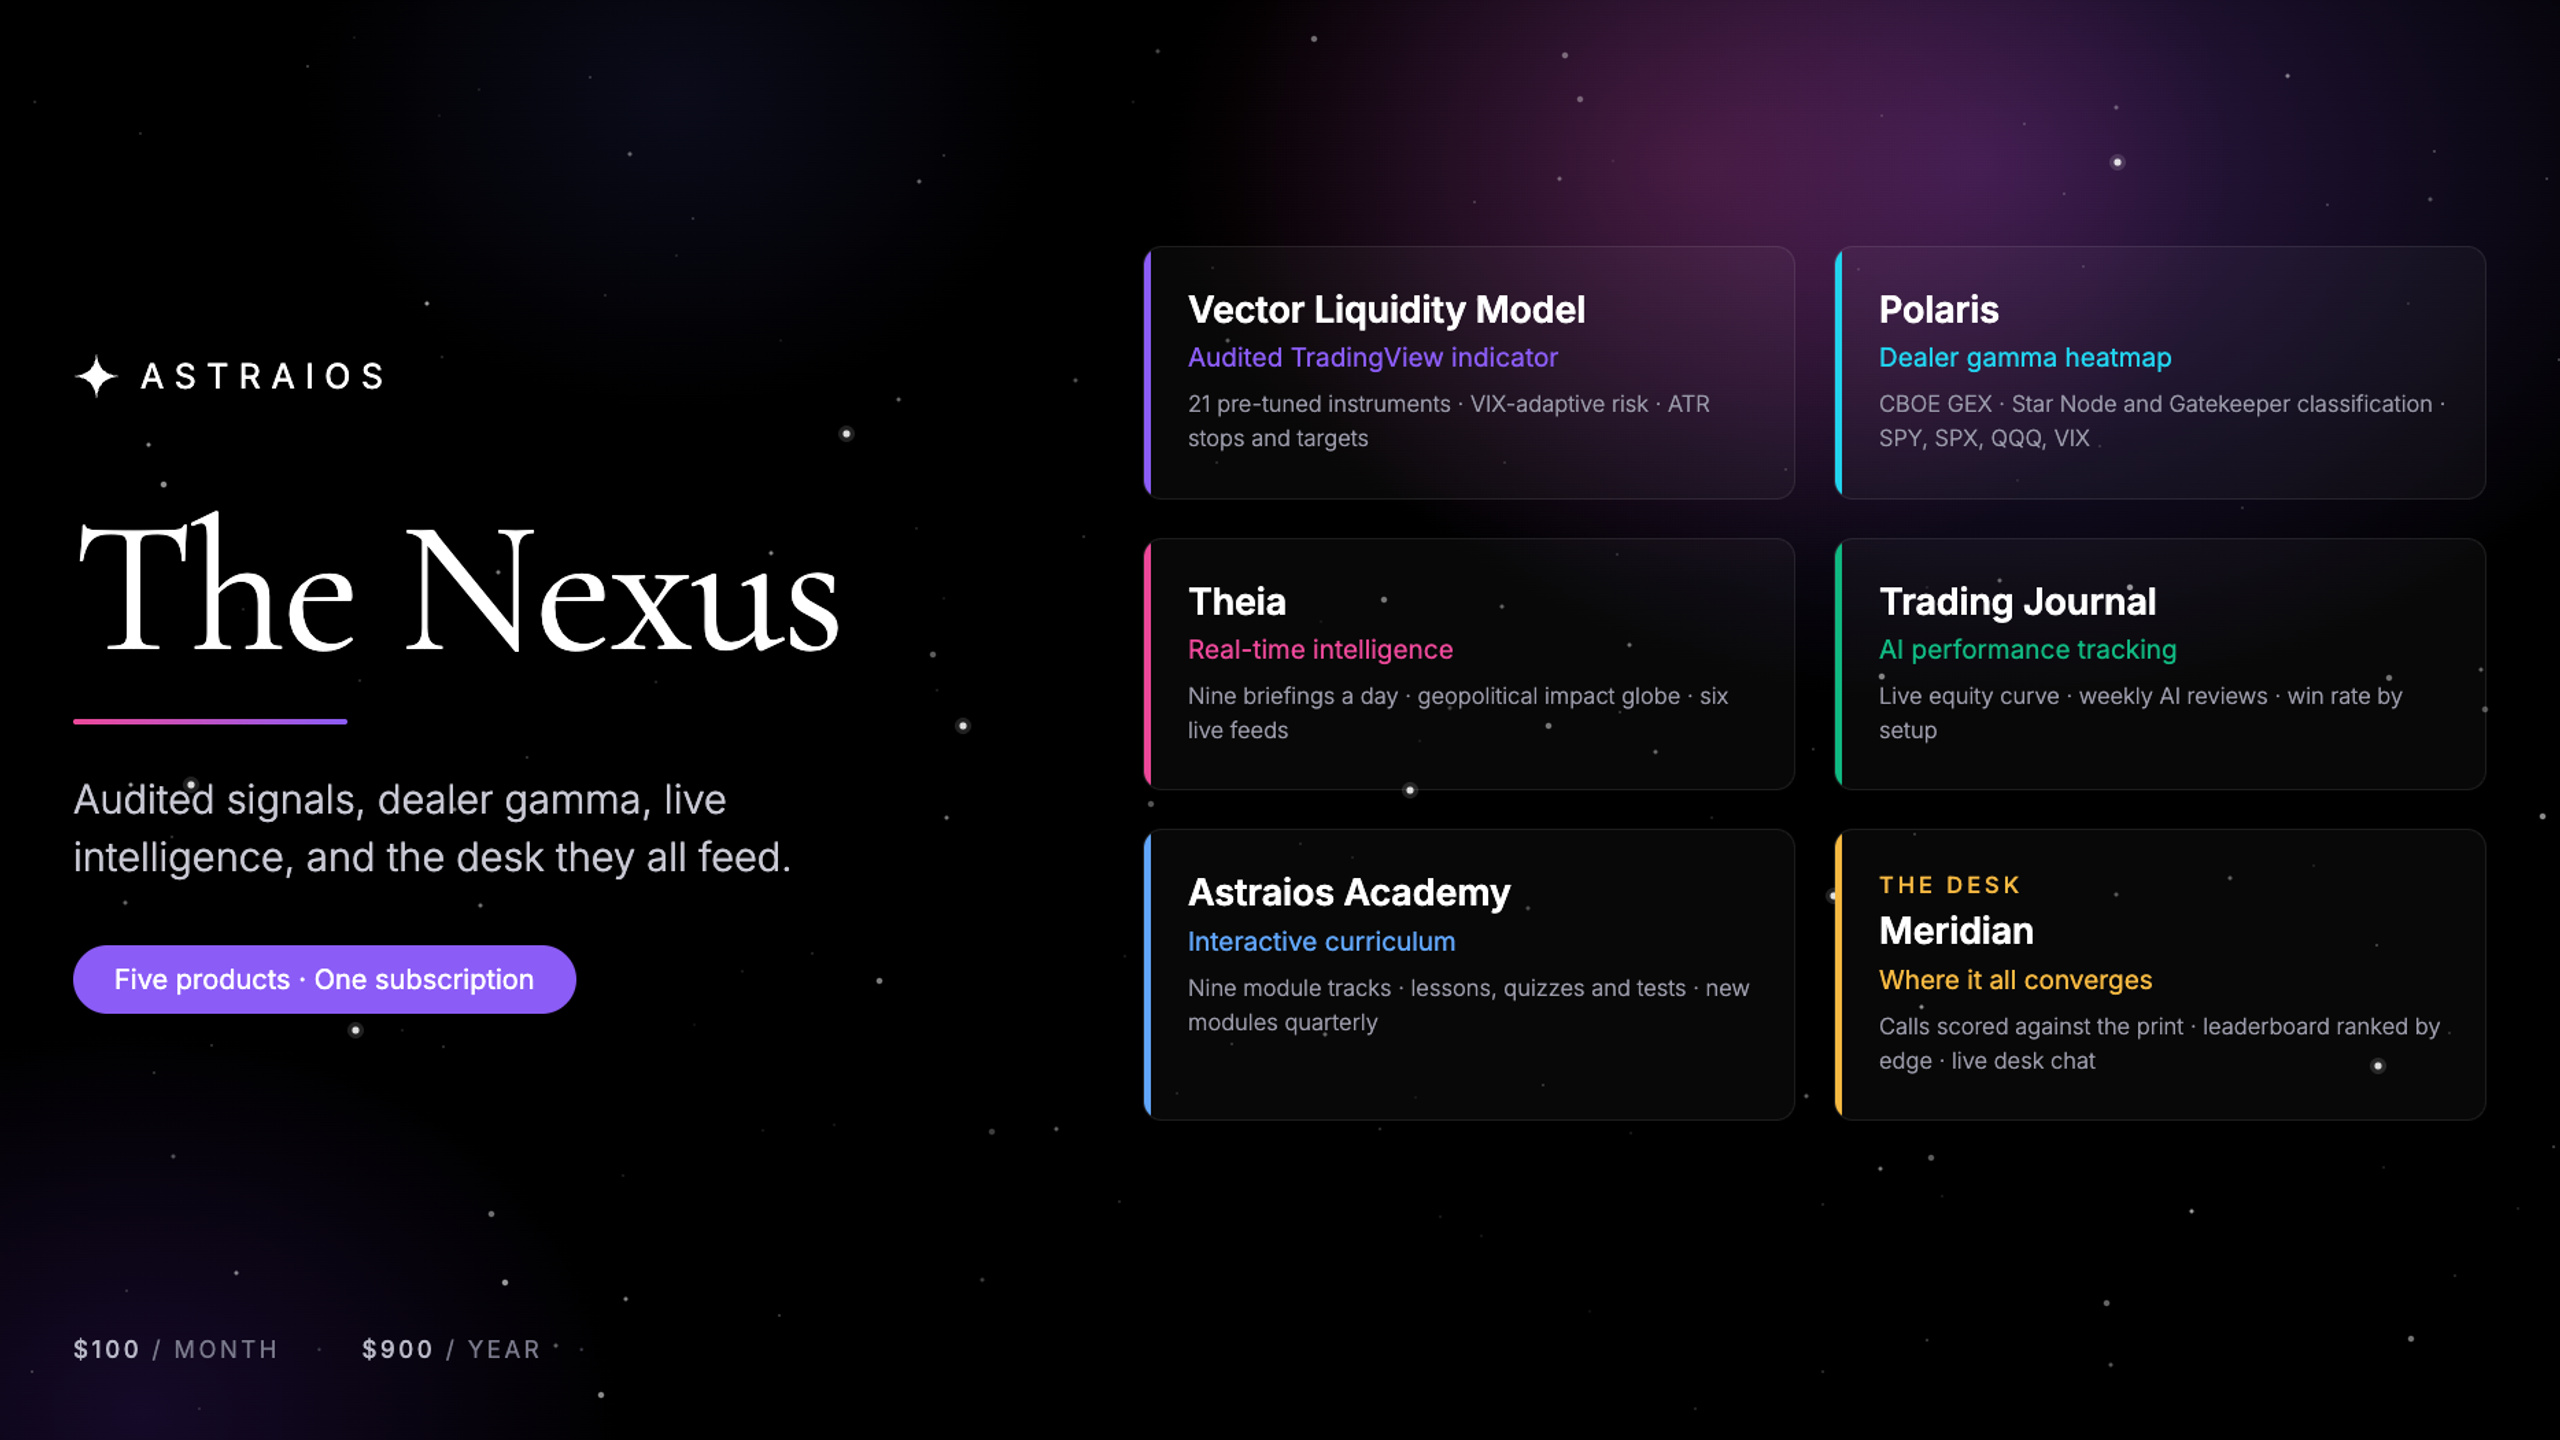Click "Nine module tracks" description text

1468,1005
